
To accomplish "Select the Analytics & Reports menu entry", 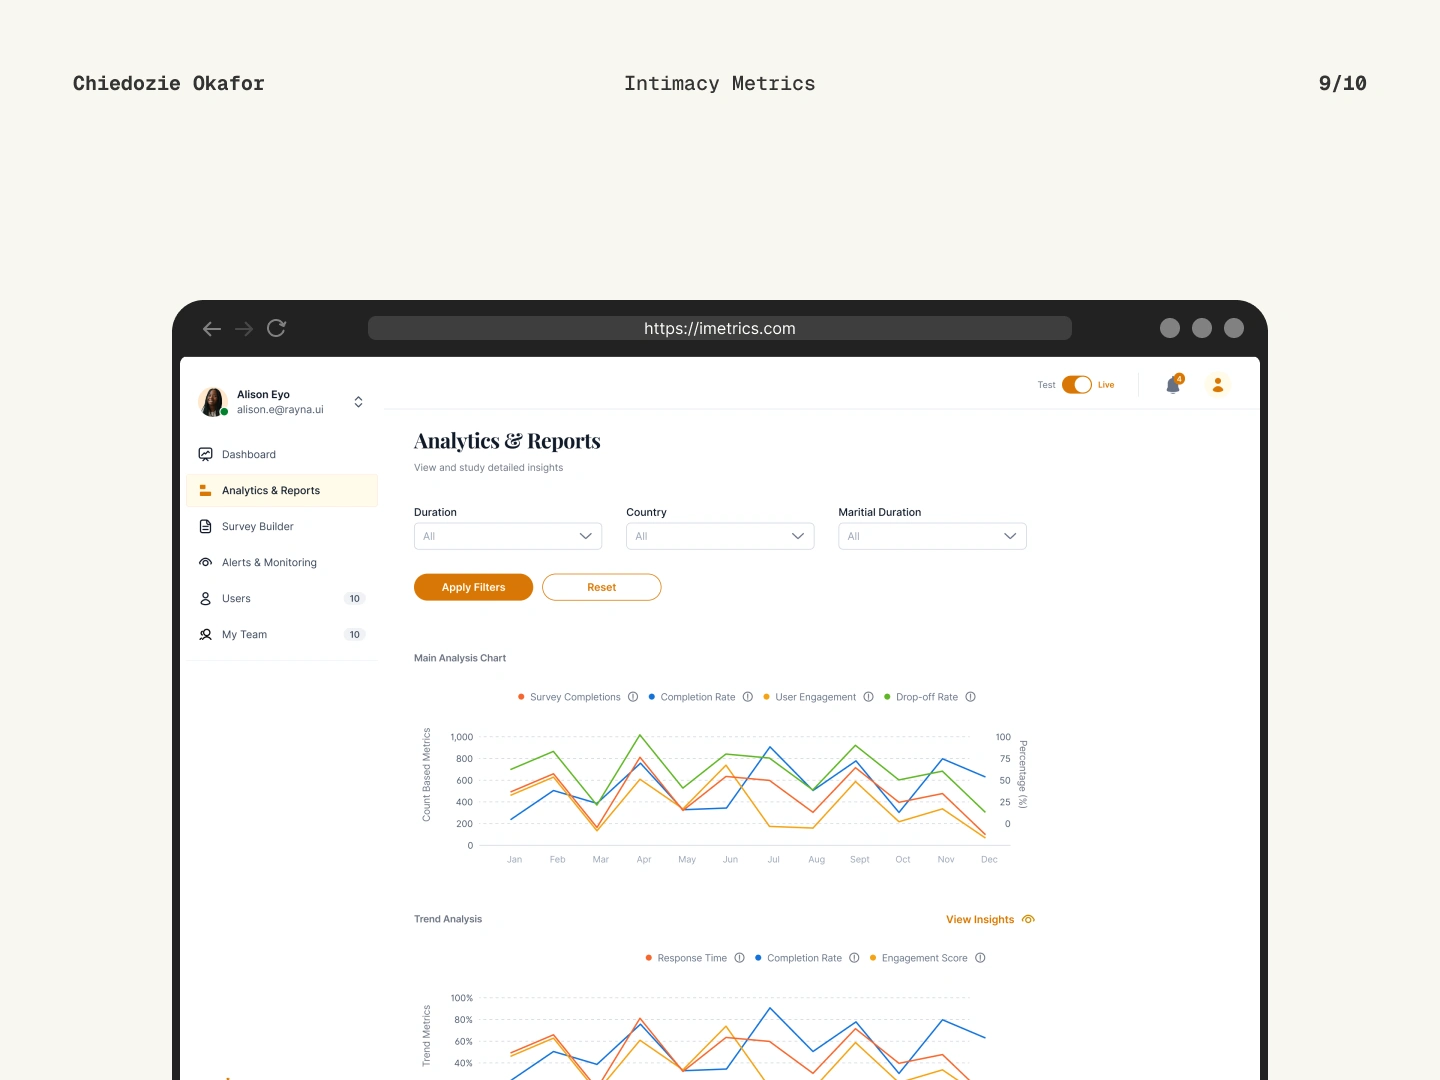I will (271, 490).
